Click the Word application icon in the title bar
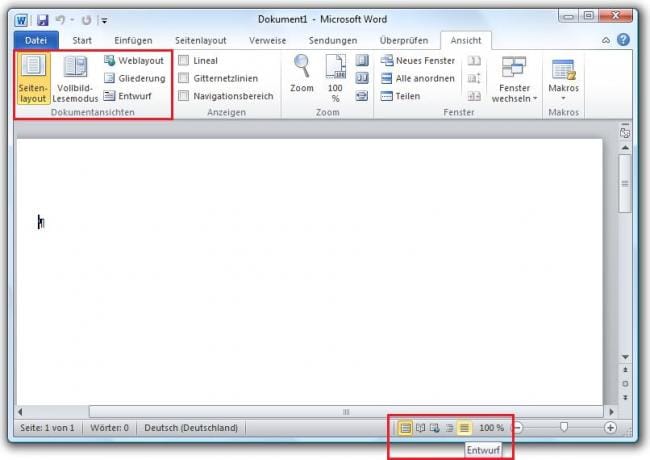 (x=21, y=20)
